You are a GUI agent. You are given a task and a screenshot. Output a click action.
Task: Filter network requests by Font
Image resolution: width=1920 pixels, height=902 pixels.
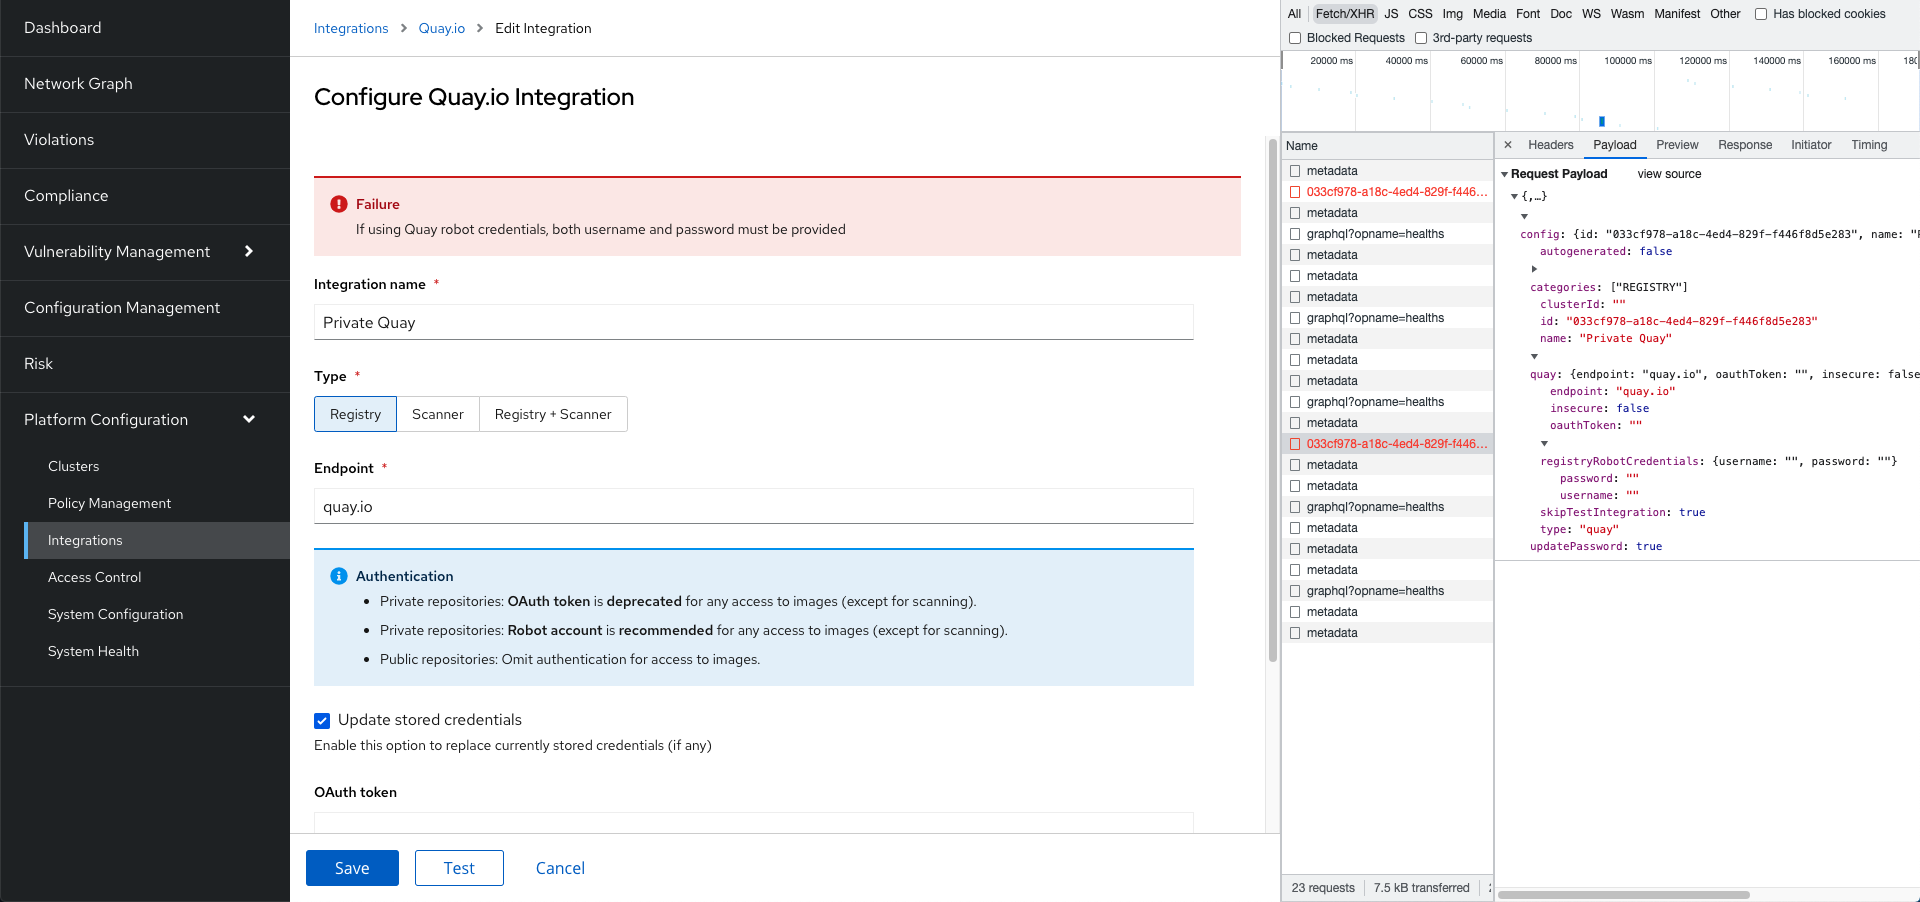(x=1528, y=14)
